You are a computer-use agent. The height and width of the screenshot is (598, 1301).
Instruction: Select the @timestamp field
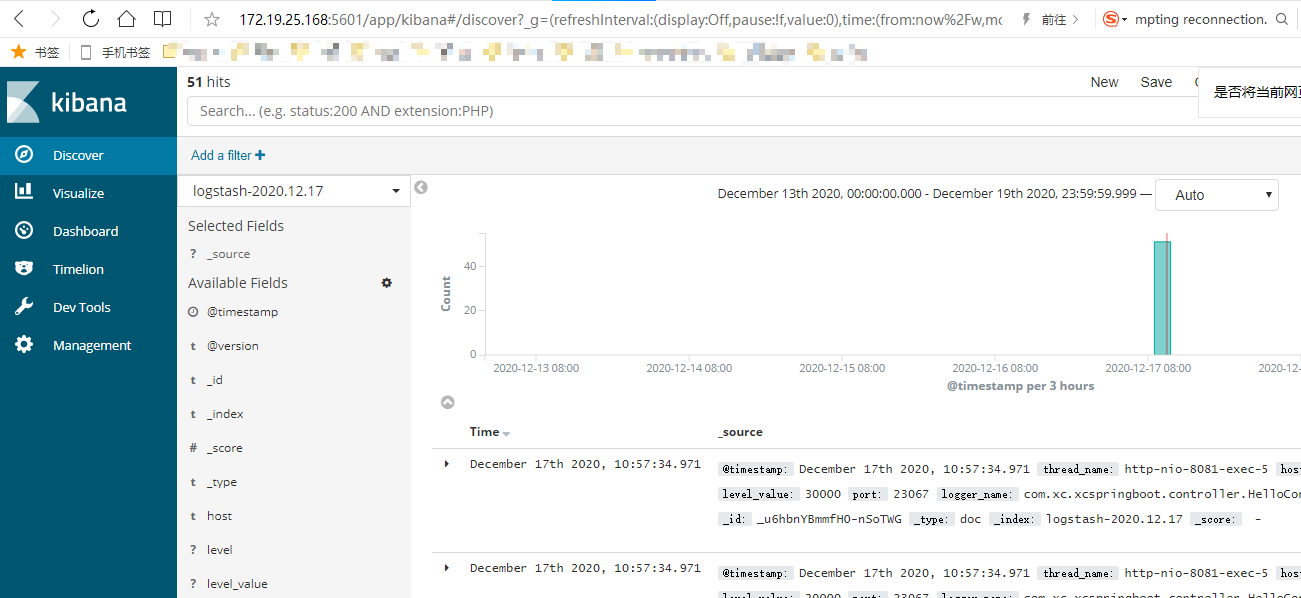click(242, 312)
